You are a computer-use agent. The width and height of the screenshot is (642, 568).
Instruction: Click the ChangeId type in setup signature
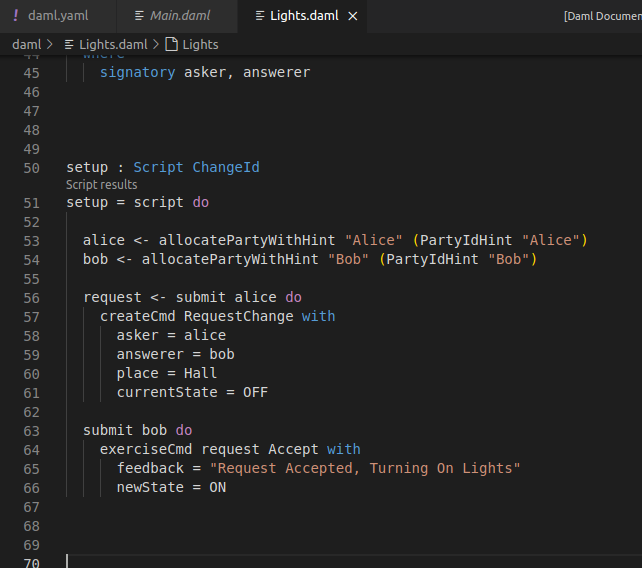point(226,167)
